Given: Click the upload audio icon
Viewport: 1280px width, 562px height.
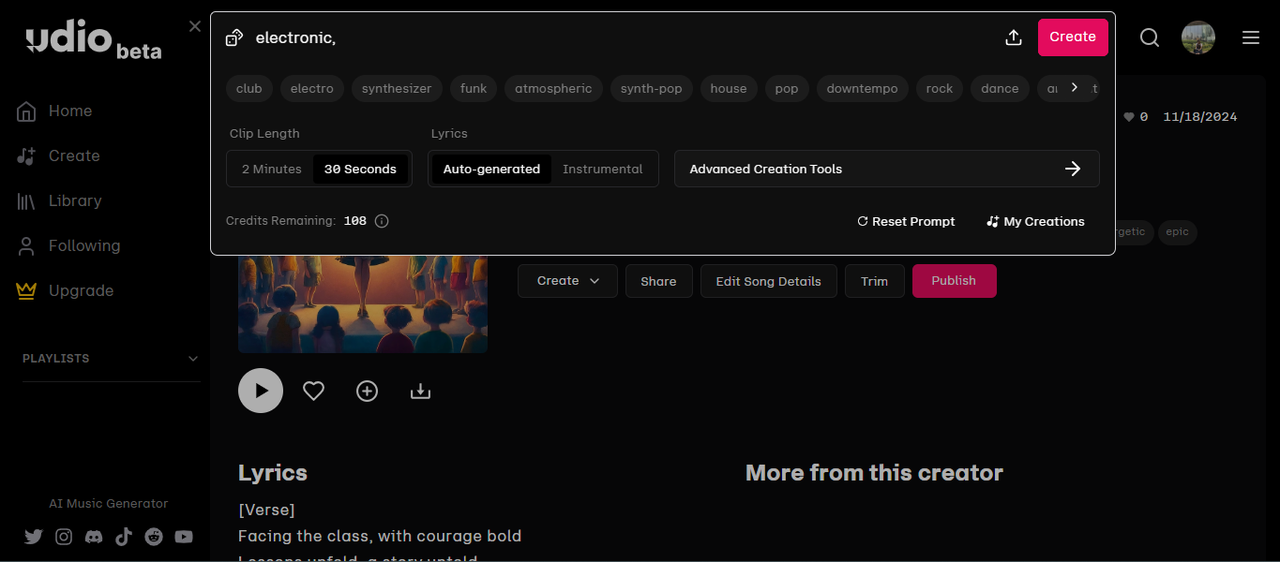Looking at the screenshot, I should point(1013,37).
